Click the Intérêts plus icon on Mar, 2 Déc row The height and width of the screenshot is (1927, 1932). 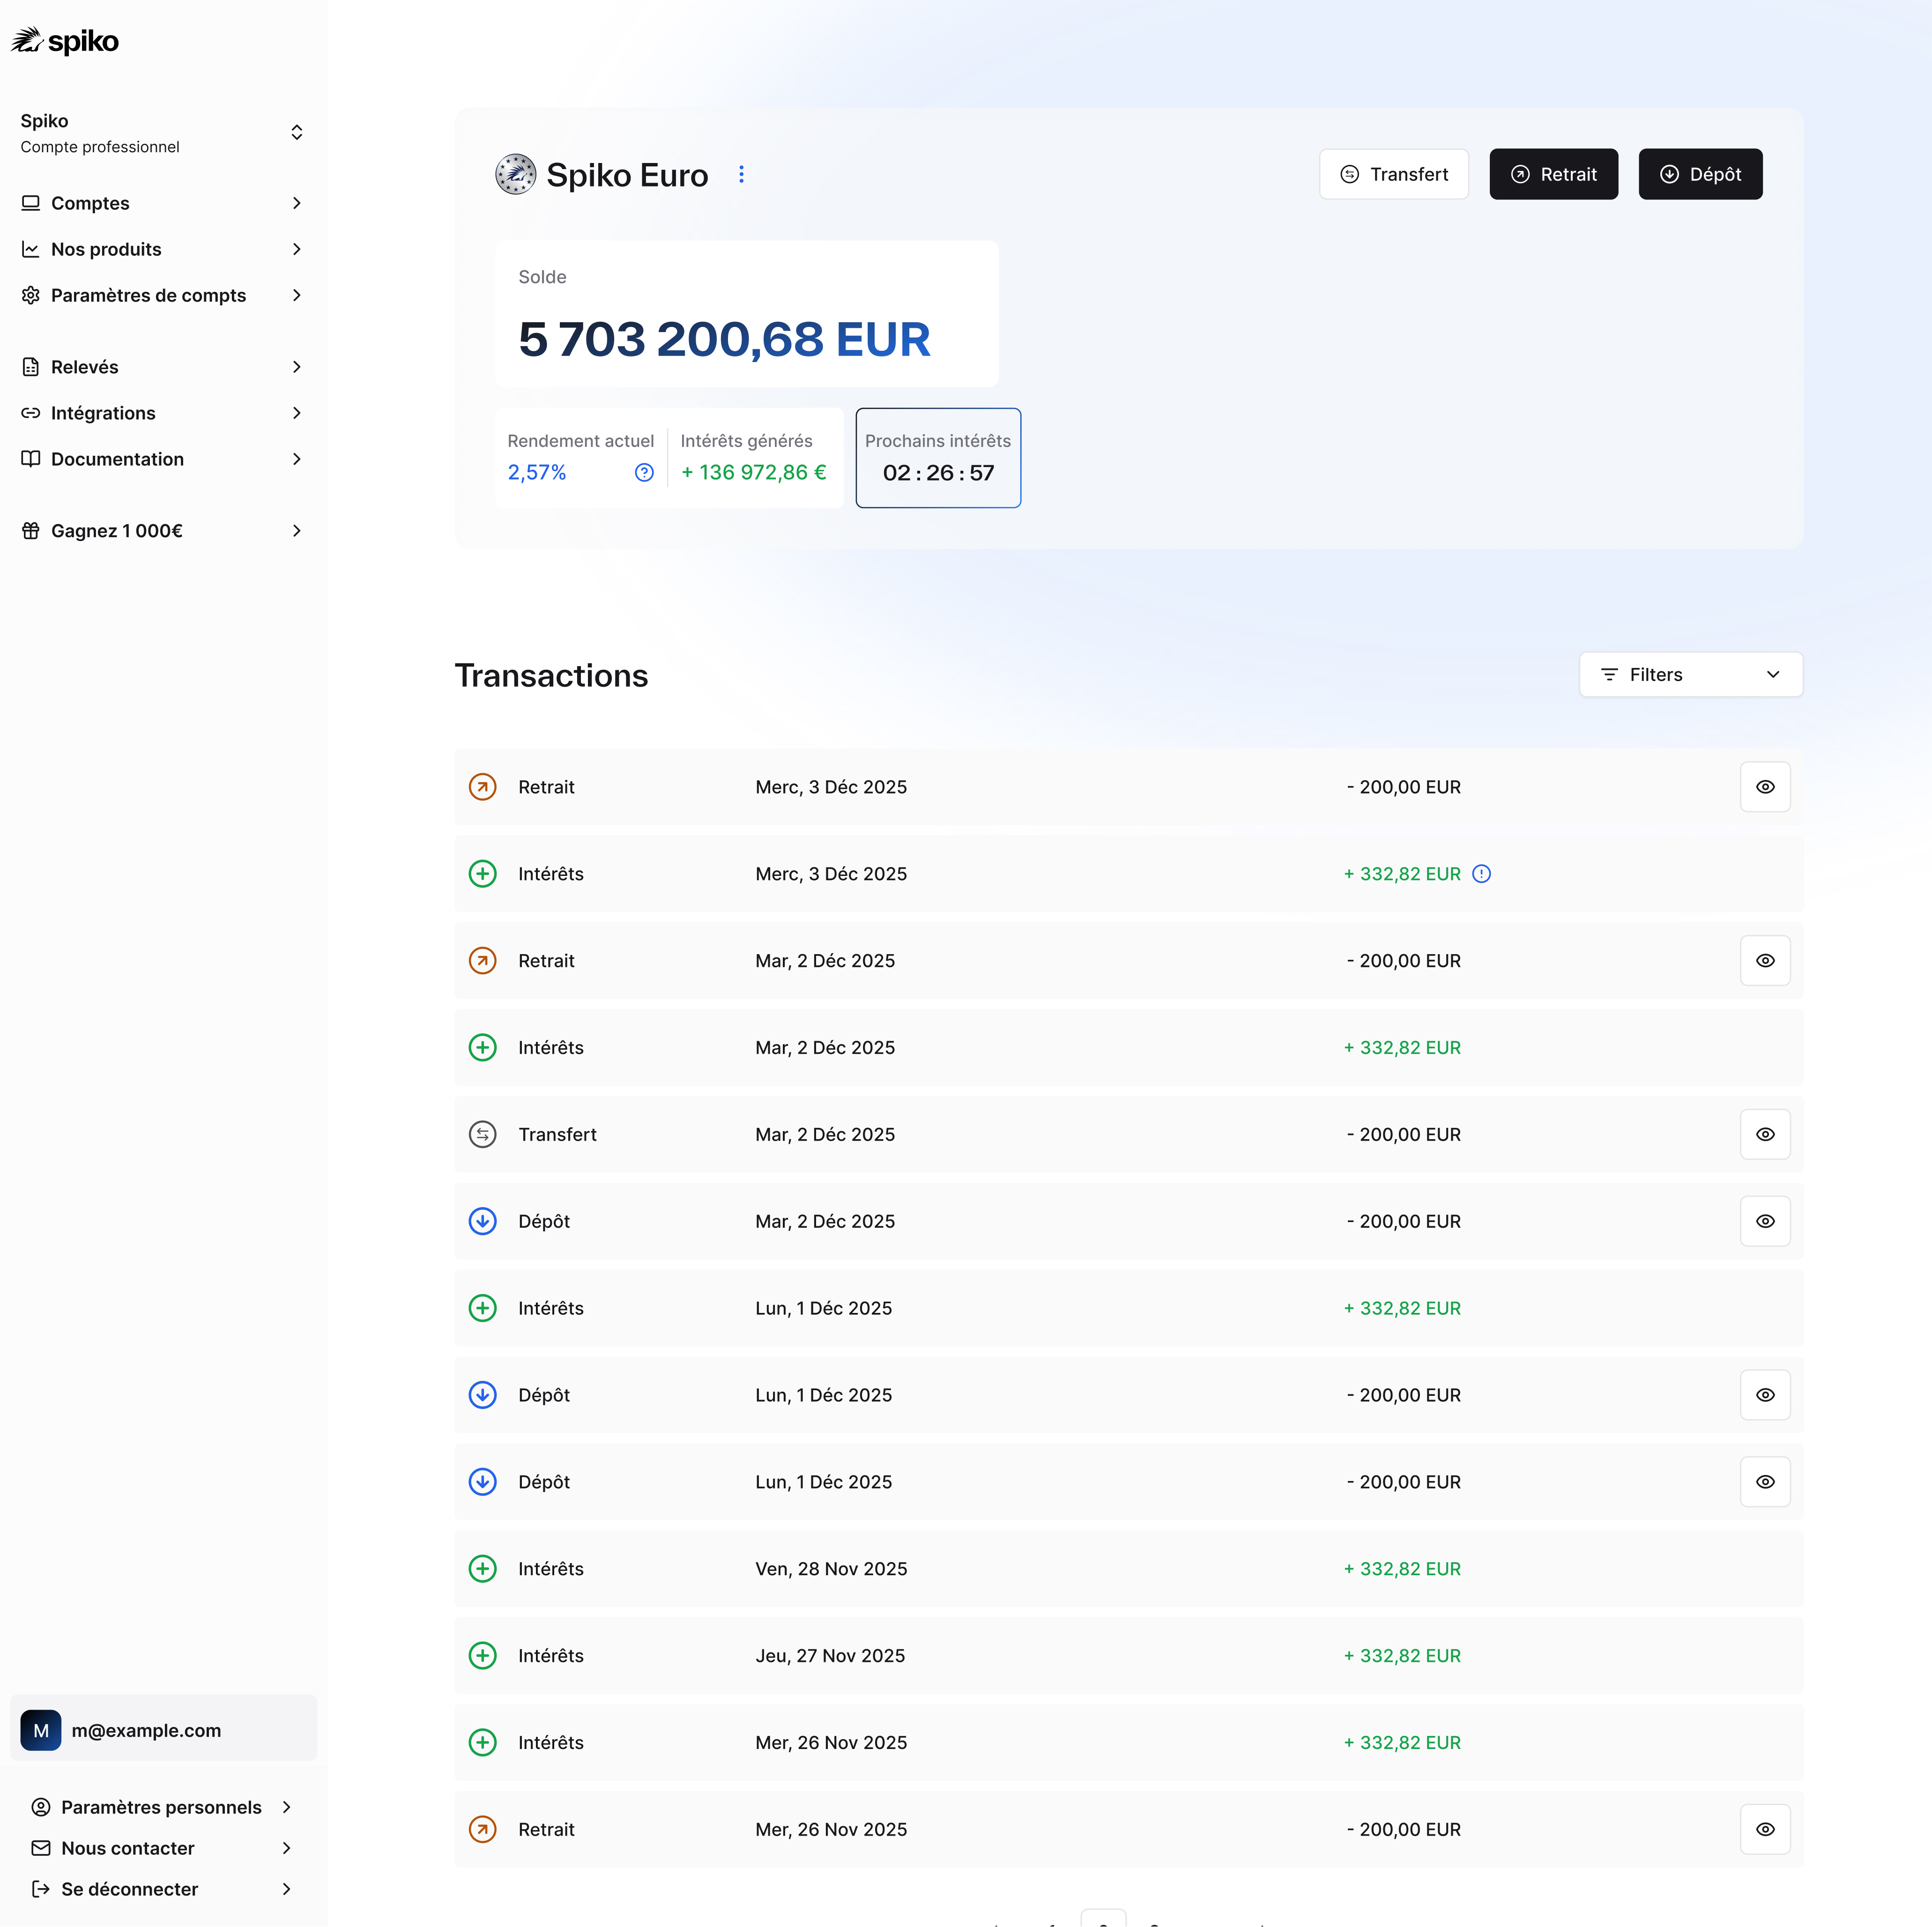483,1048
